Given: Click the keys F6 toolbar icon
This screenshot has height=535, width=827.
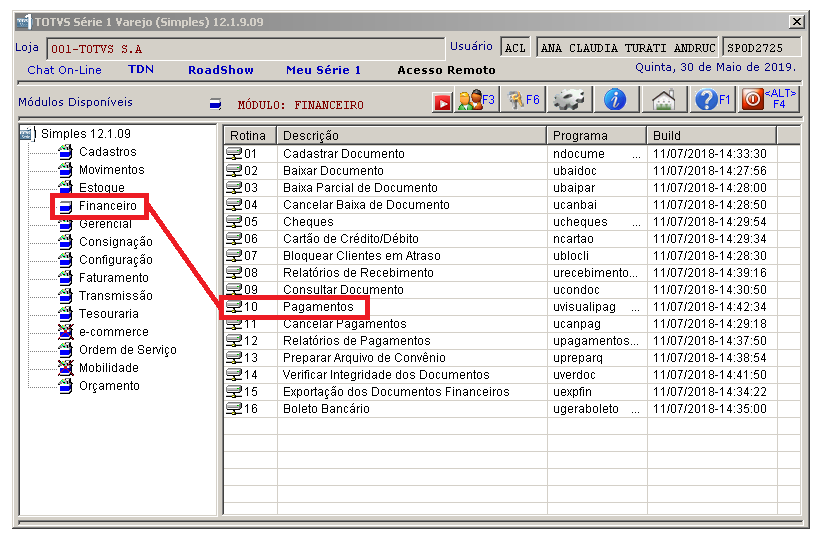Looking at the screenshot, I should (x=523, y=100).
